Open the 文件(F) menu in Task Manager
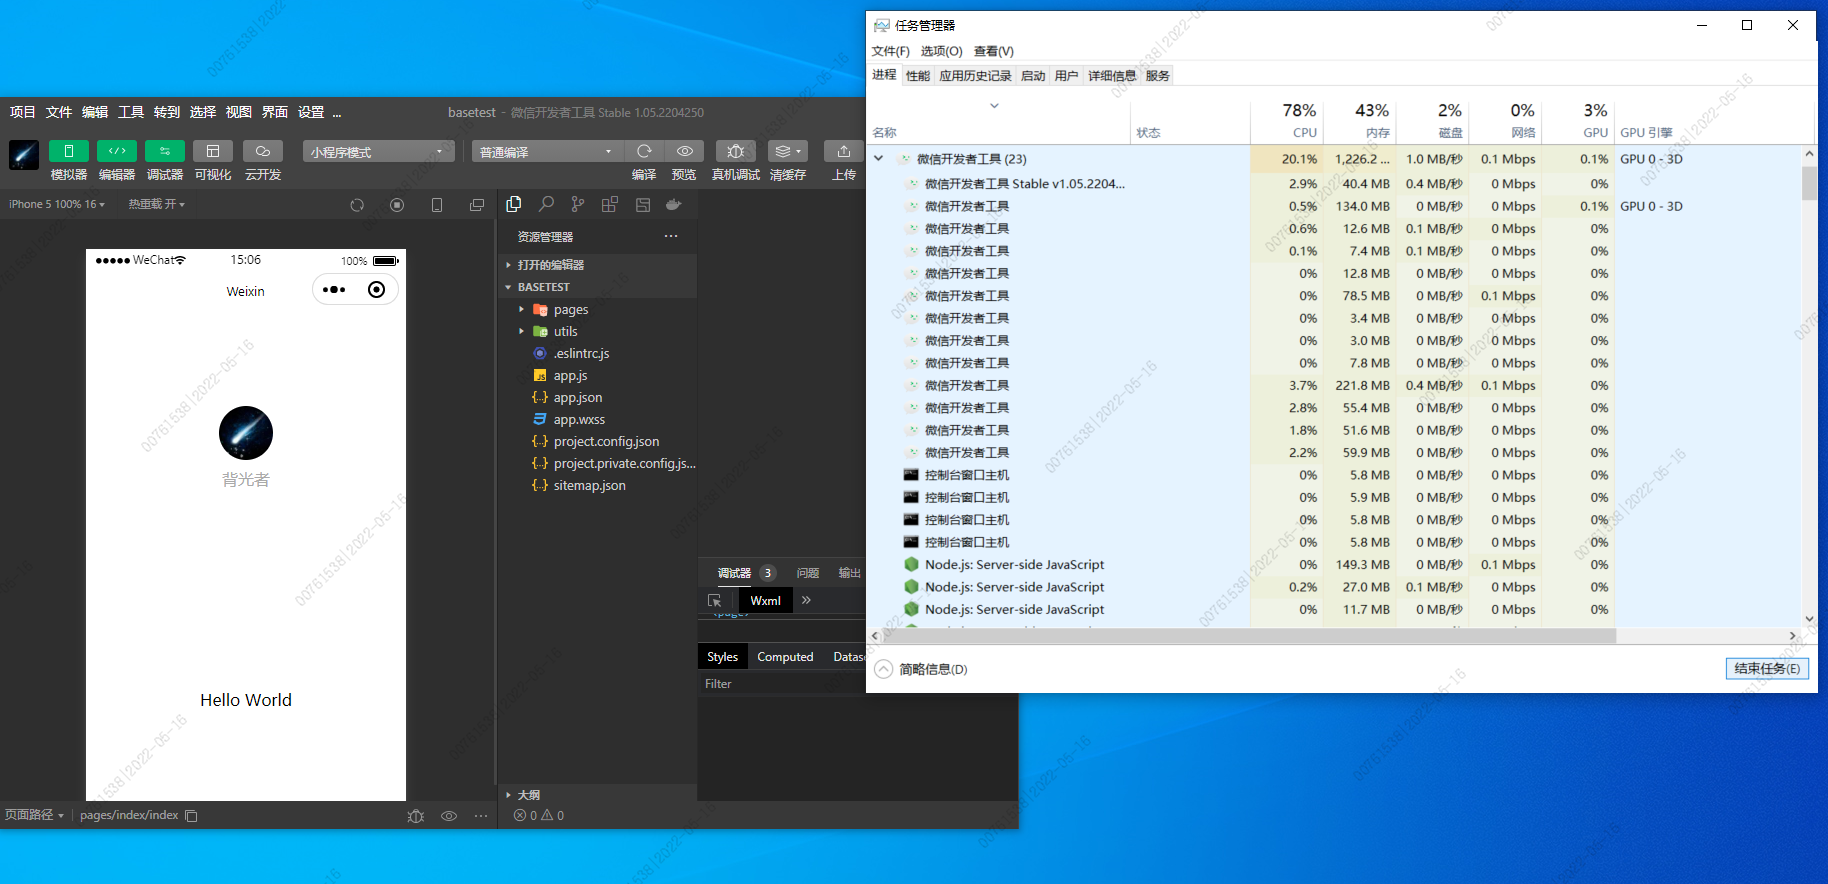 (890, 51)
